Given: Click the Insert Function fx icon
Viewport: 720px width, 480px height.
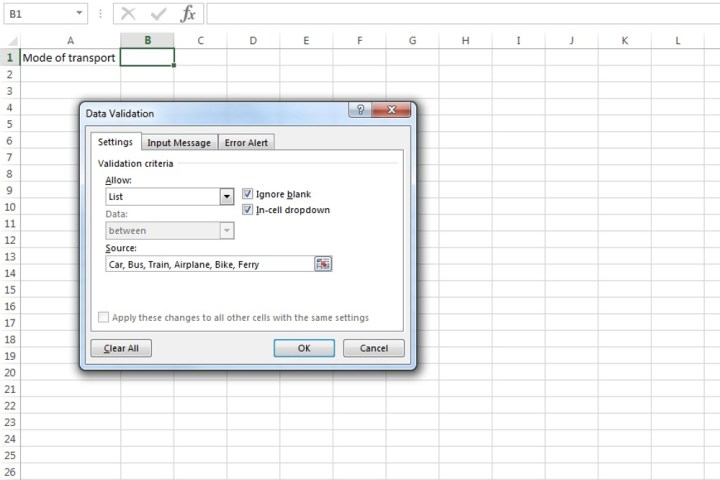Looking at the screenshot, I should point(188,14).
